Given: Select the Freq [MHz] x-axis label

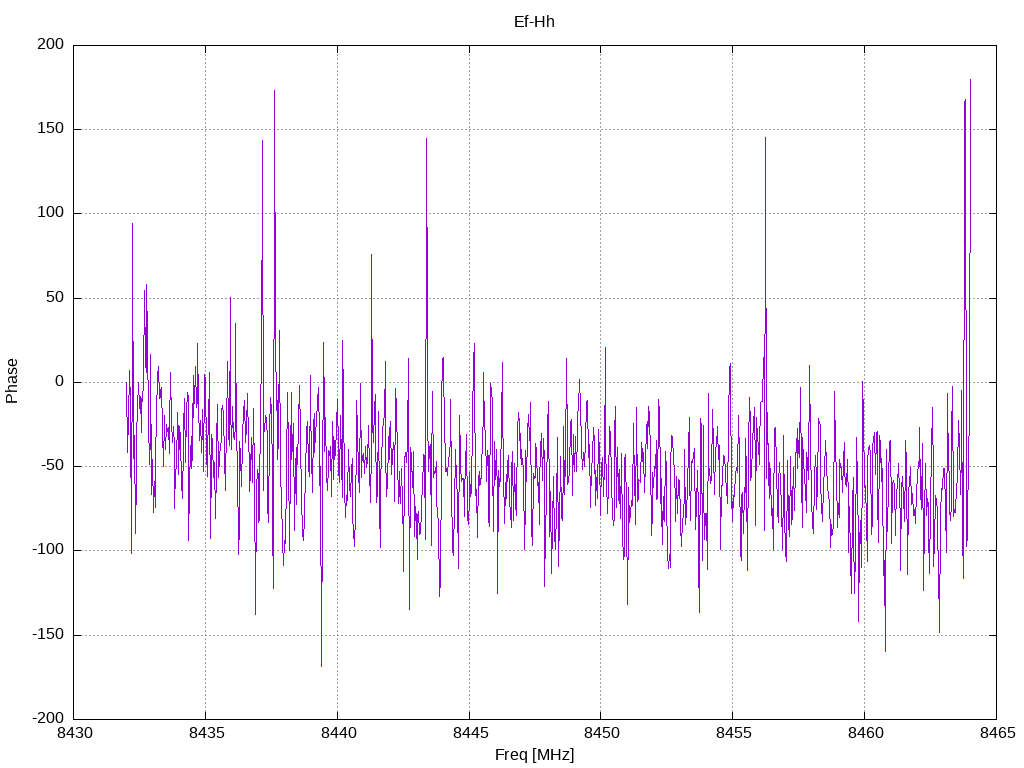Looking at the screenshot, I should point(534,755).
